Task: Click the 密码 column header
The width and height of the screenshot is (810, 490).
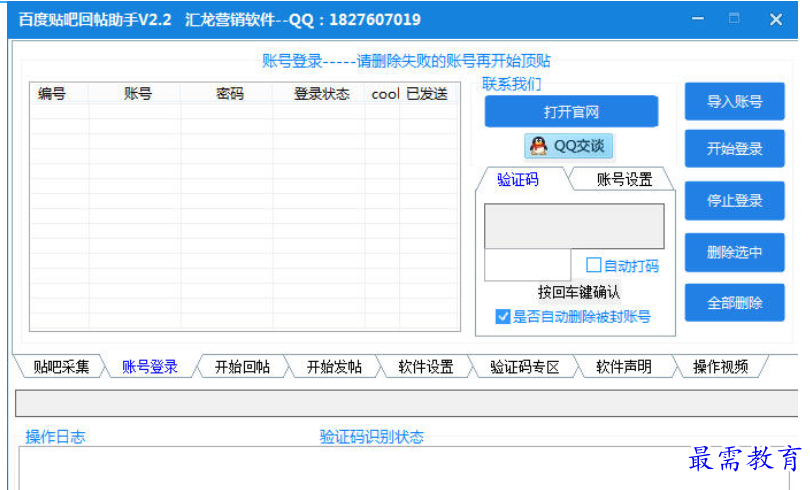Action: 227,94
